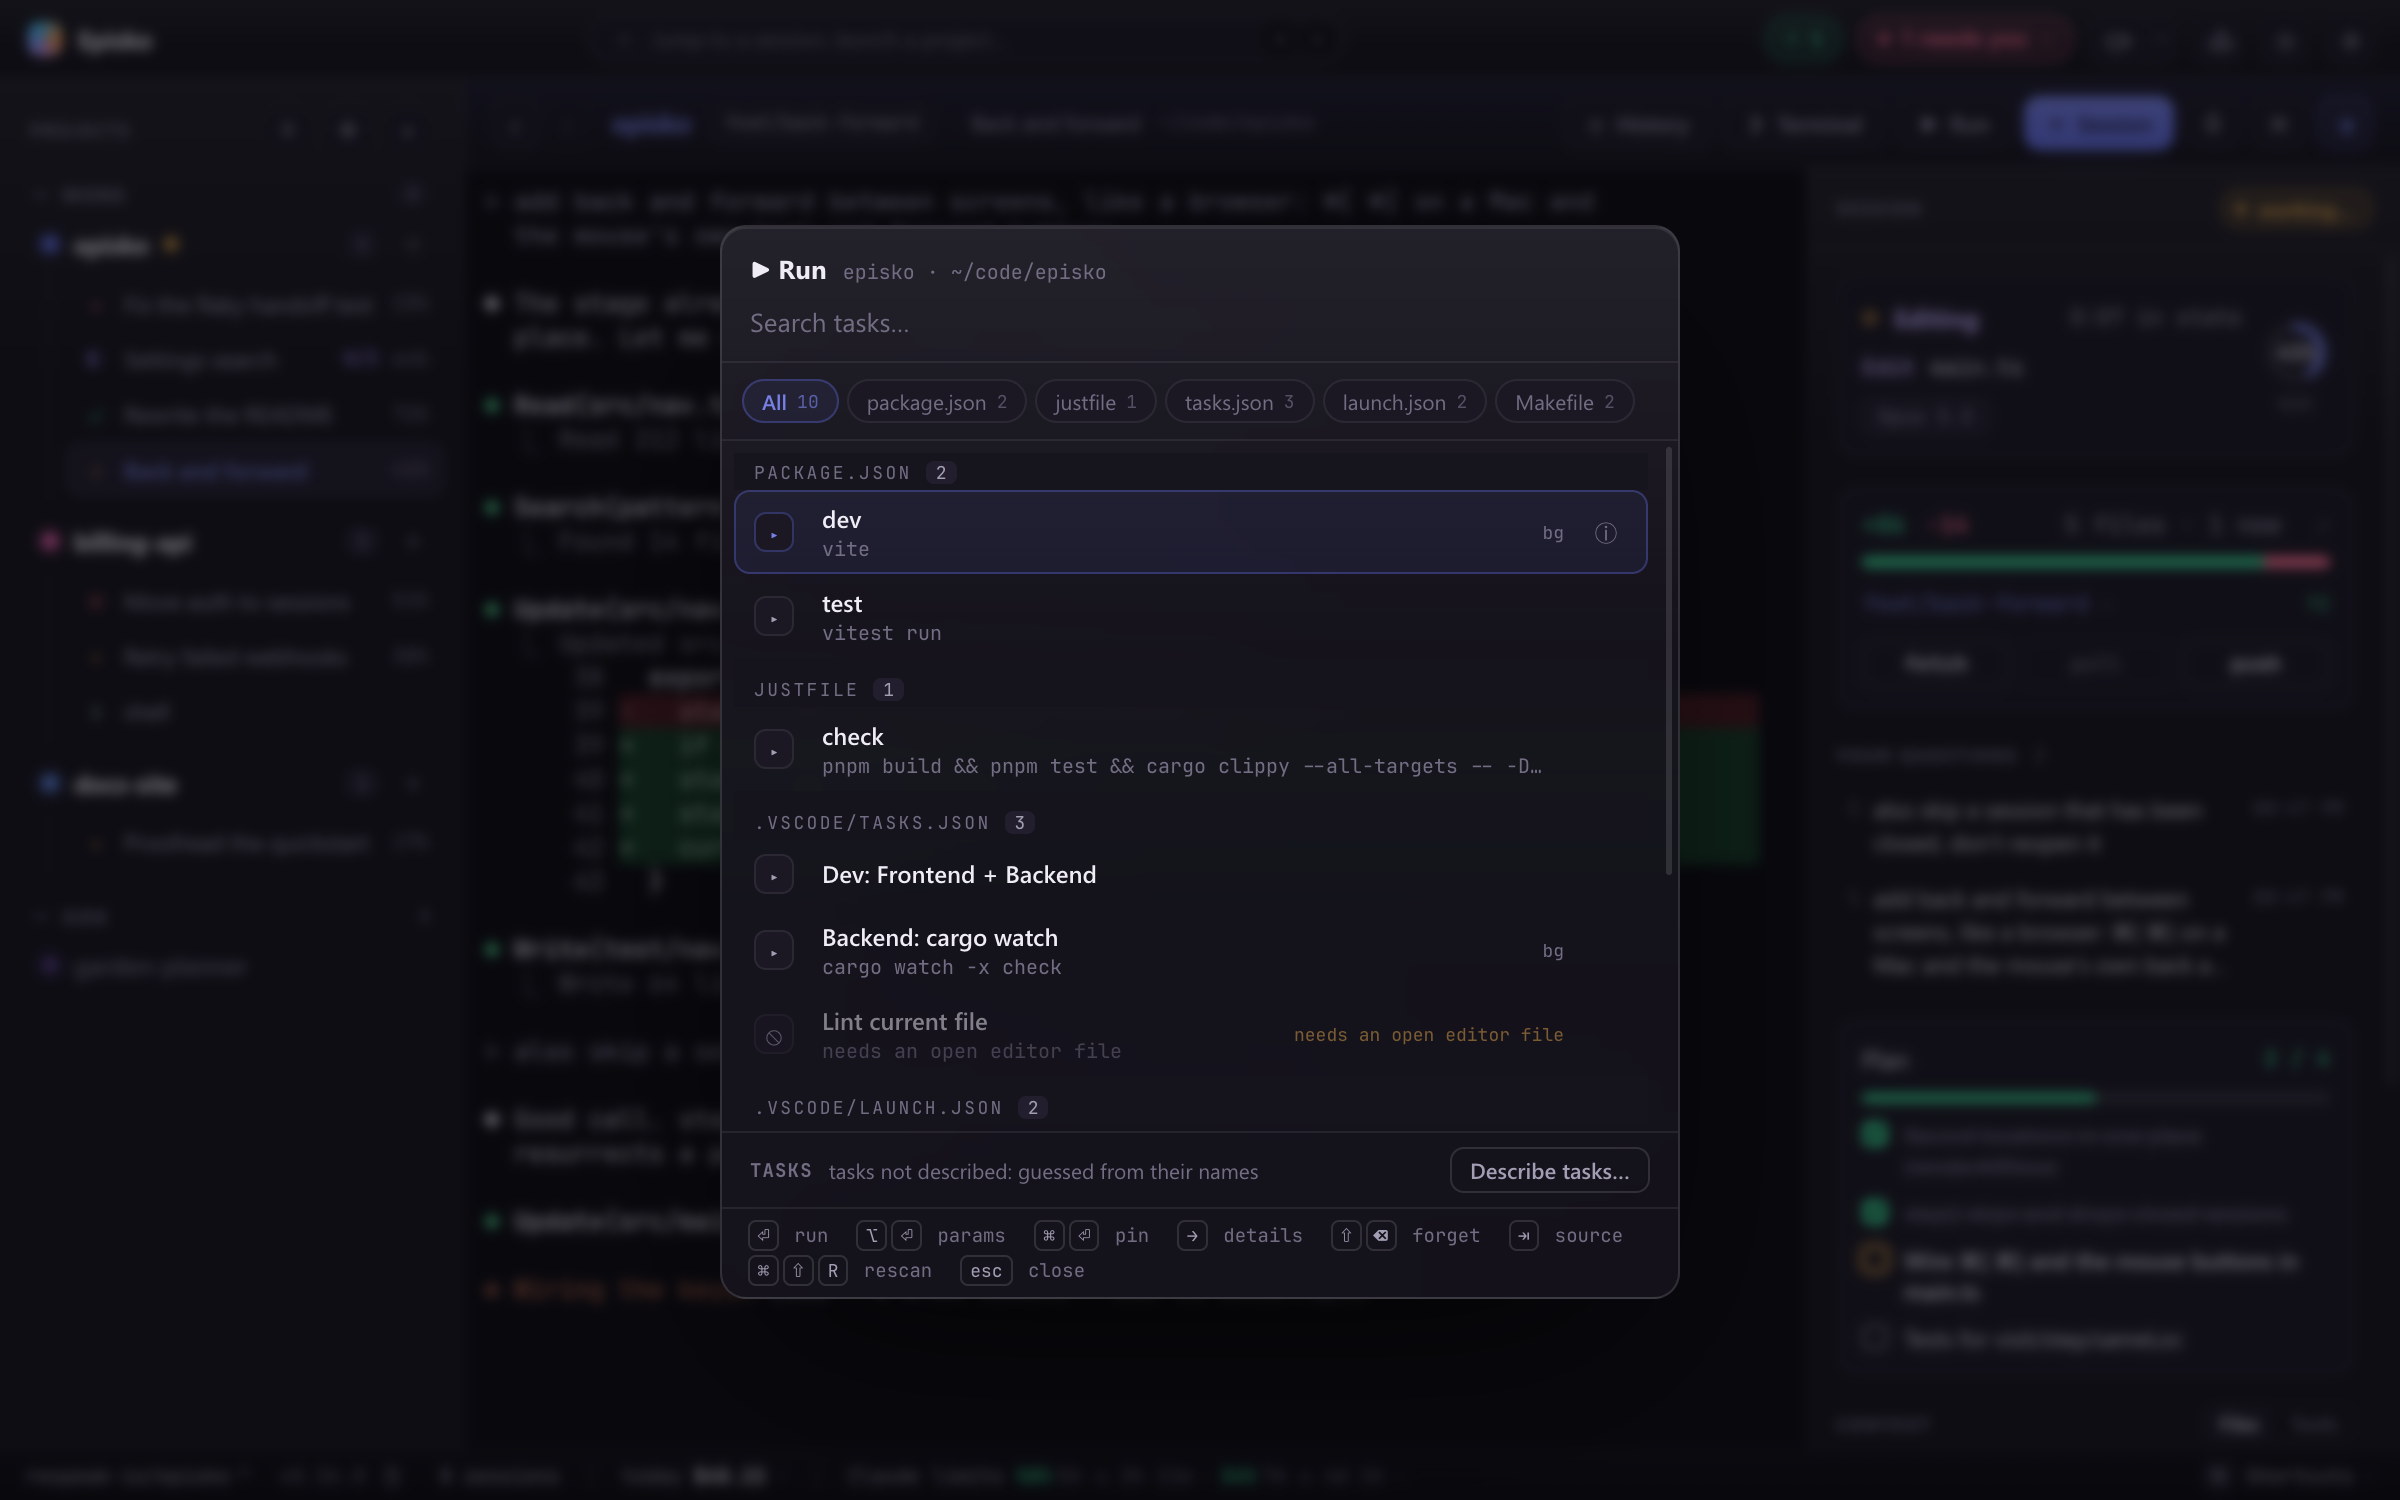Viewport: 2400px width, 1500px height.
Task: Select Lint current file row
Action: tap(1190, 1036)
